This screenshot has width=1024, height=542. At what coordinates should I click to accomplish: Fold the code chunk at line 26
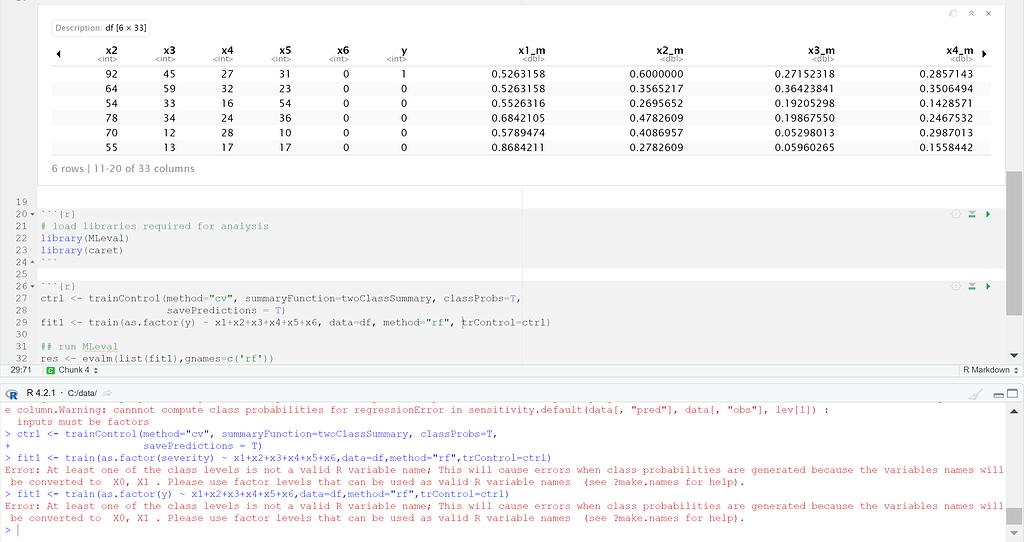tap(34, 286)
